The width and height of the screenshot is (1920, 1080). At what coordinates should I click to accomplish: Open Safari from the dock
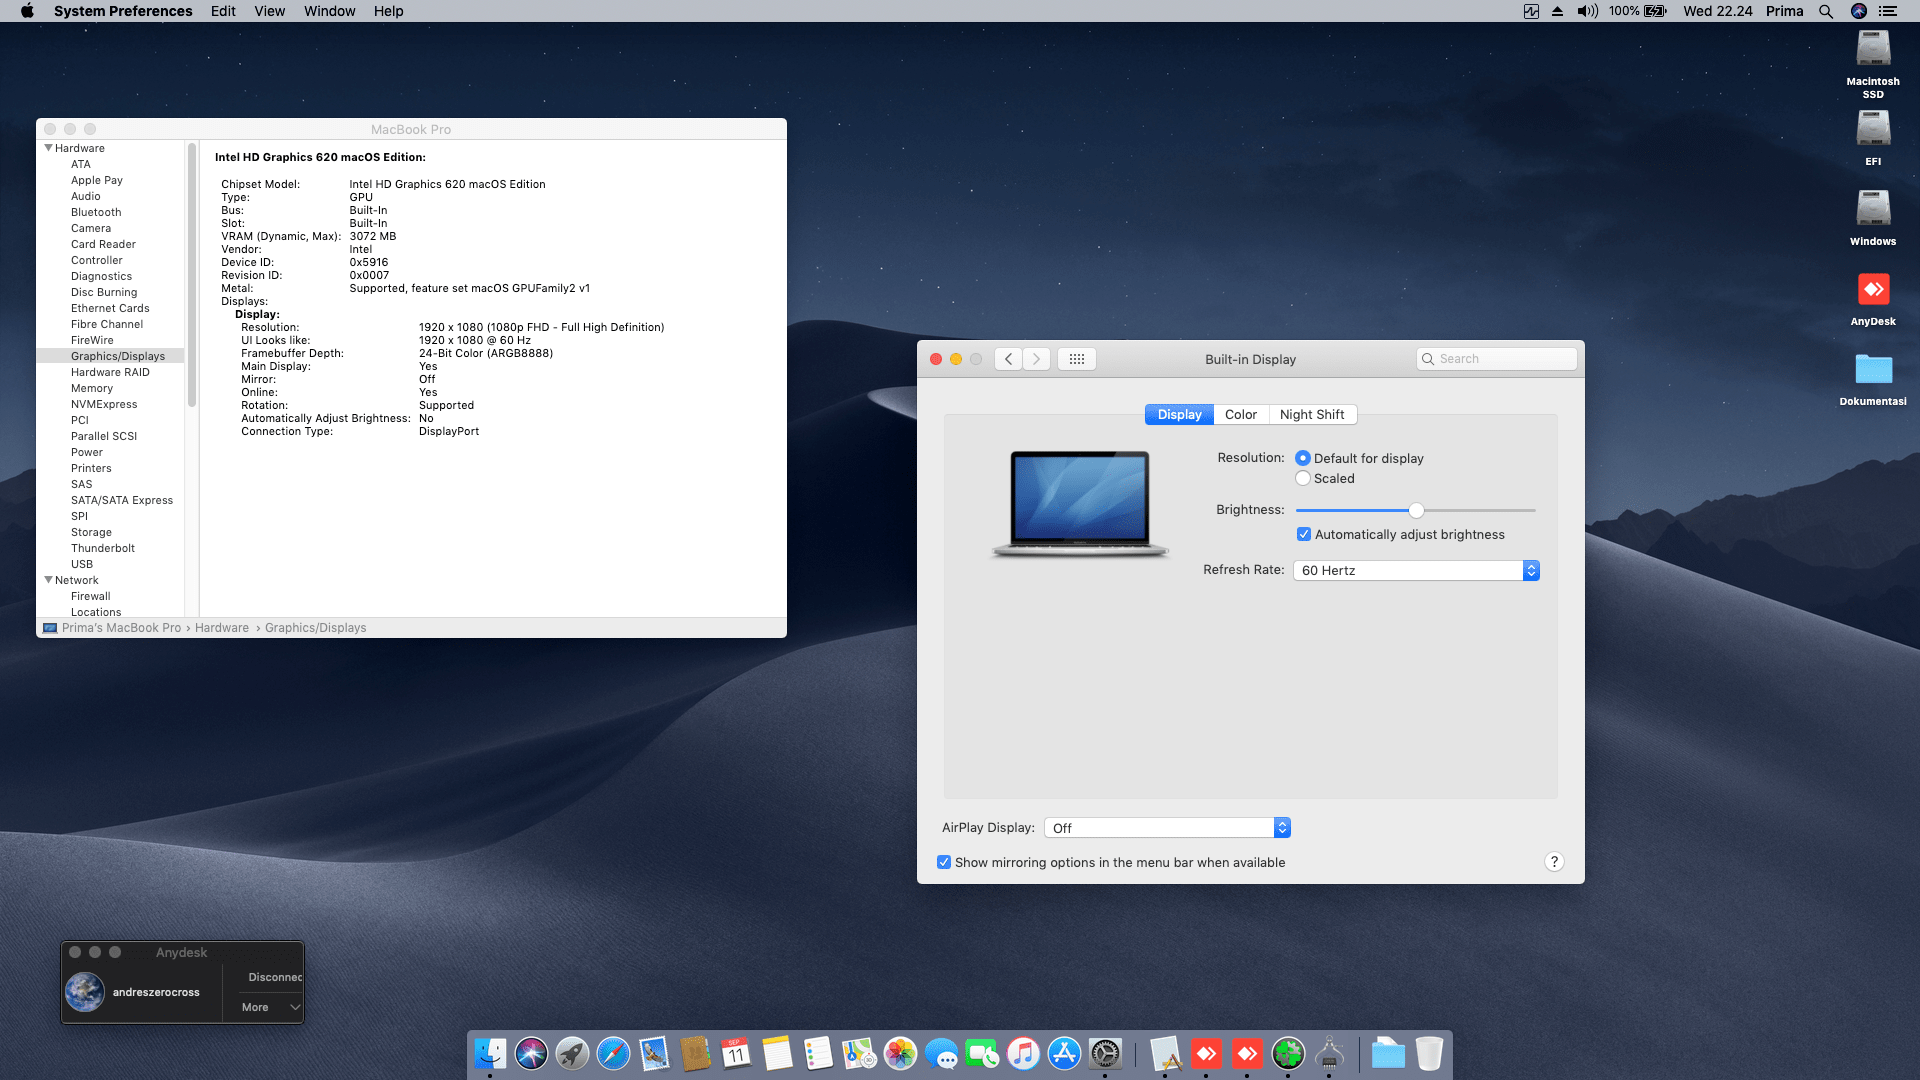(613, 1053)
